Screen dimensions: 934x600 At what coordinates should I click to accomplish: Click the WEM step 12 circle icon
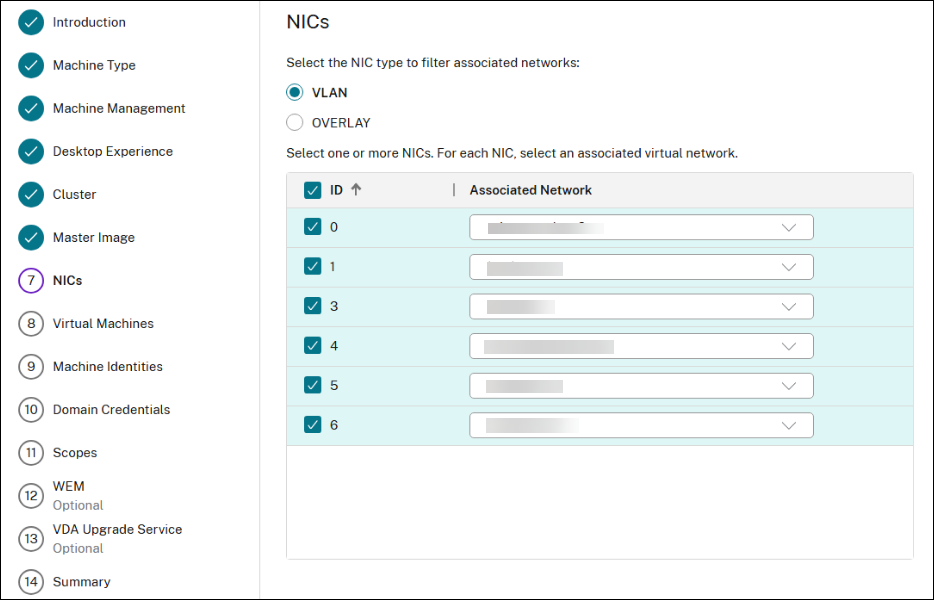click(29, 494)
